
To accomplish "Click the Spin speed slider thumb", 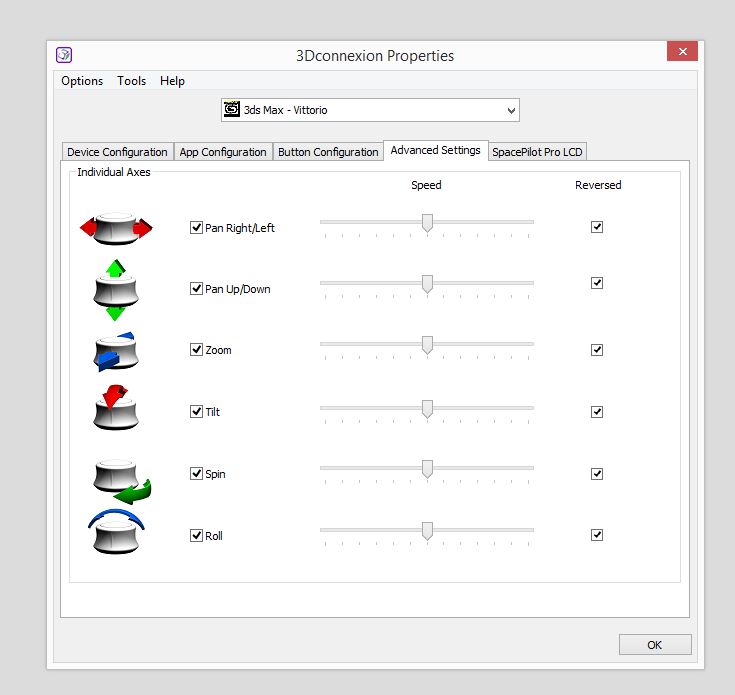I will [427, 469].
